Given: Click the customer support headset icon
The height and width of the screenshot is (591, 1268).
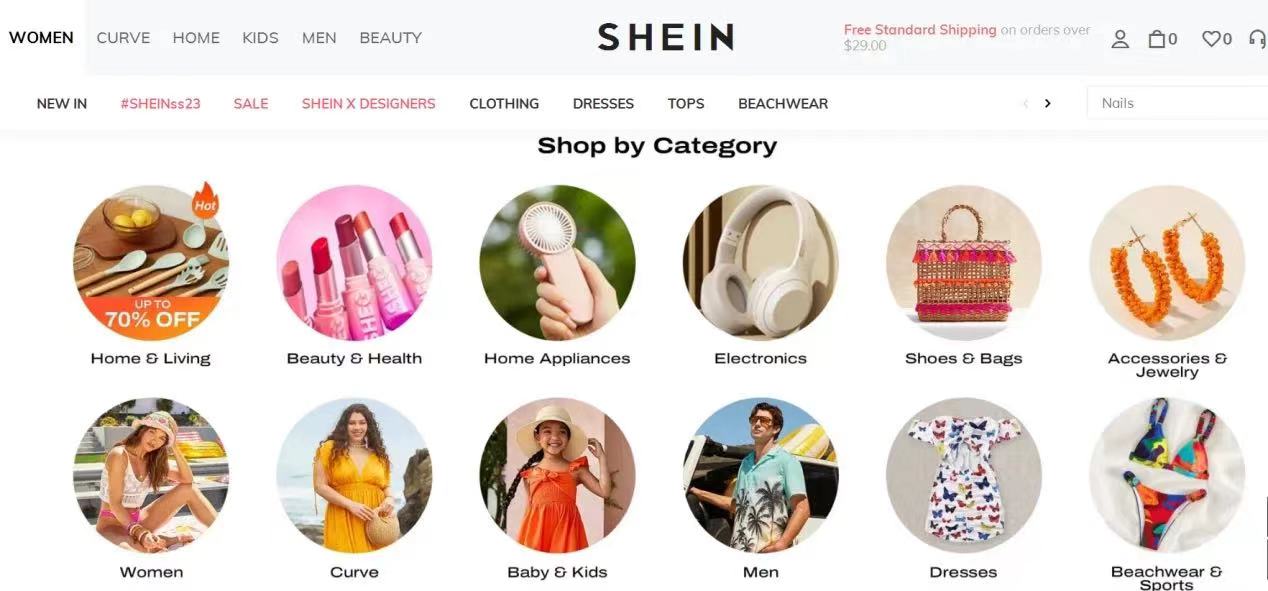Looking at the screenshot, I should 1257,39.
